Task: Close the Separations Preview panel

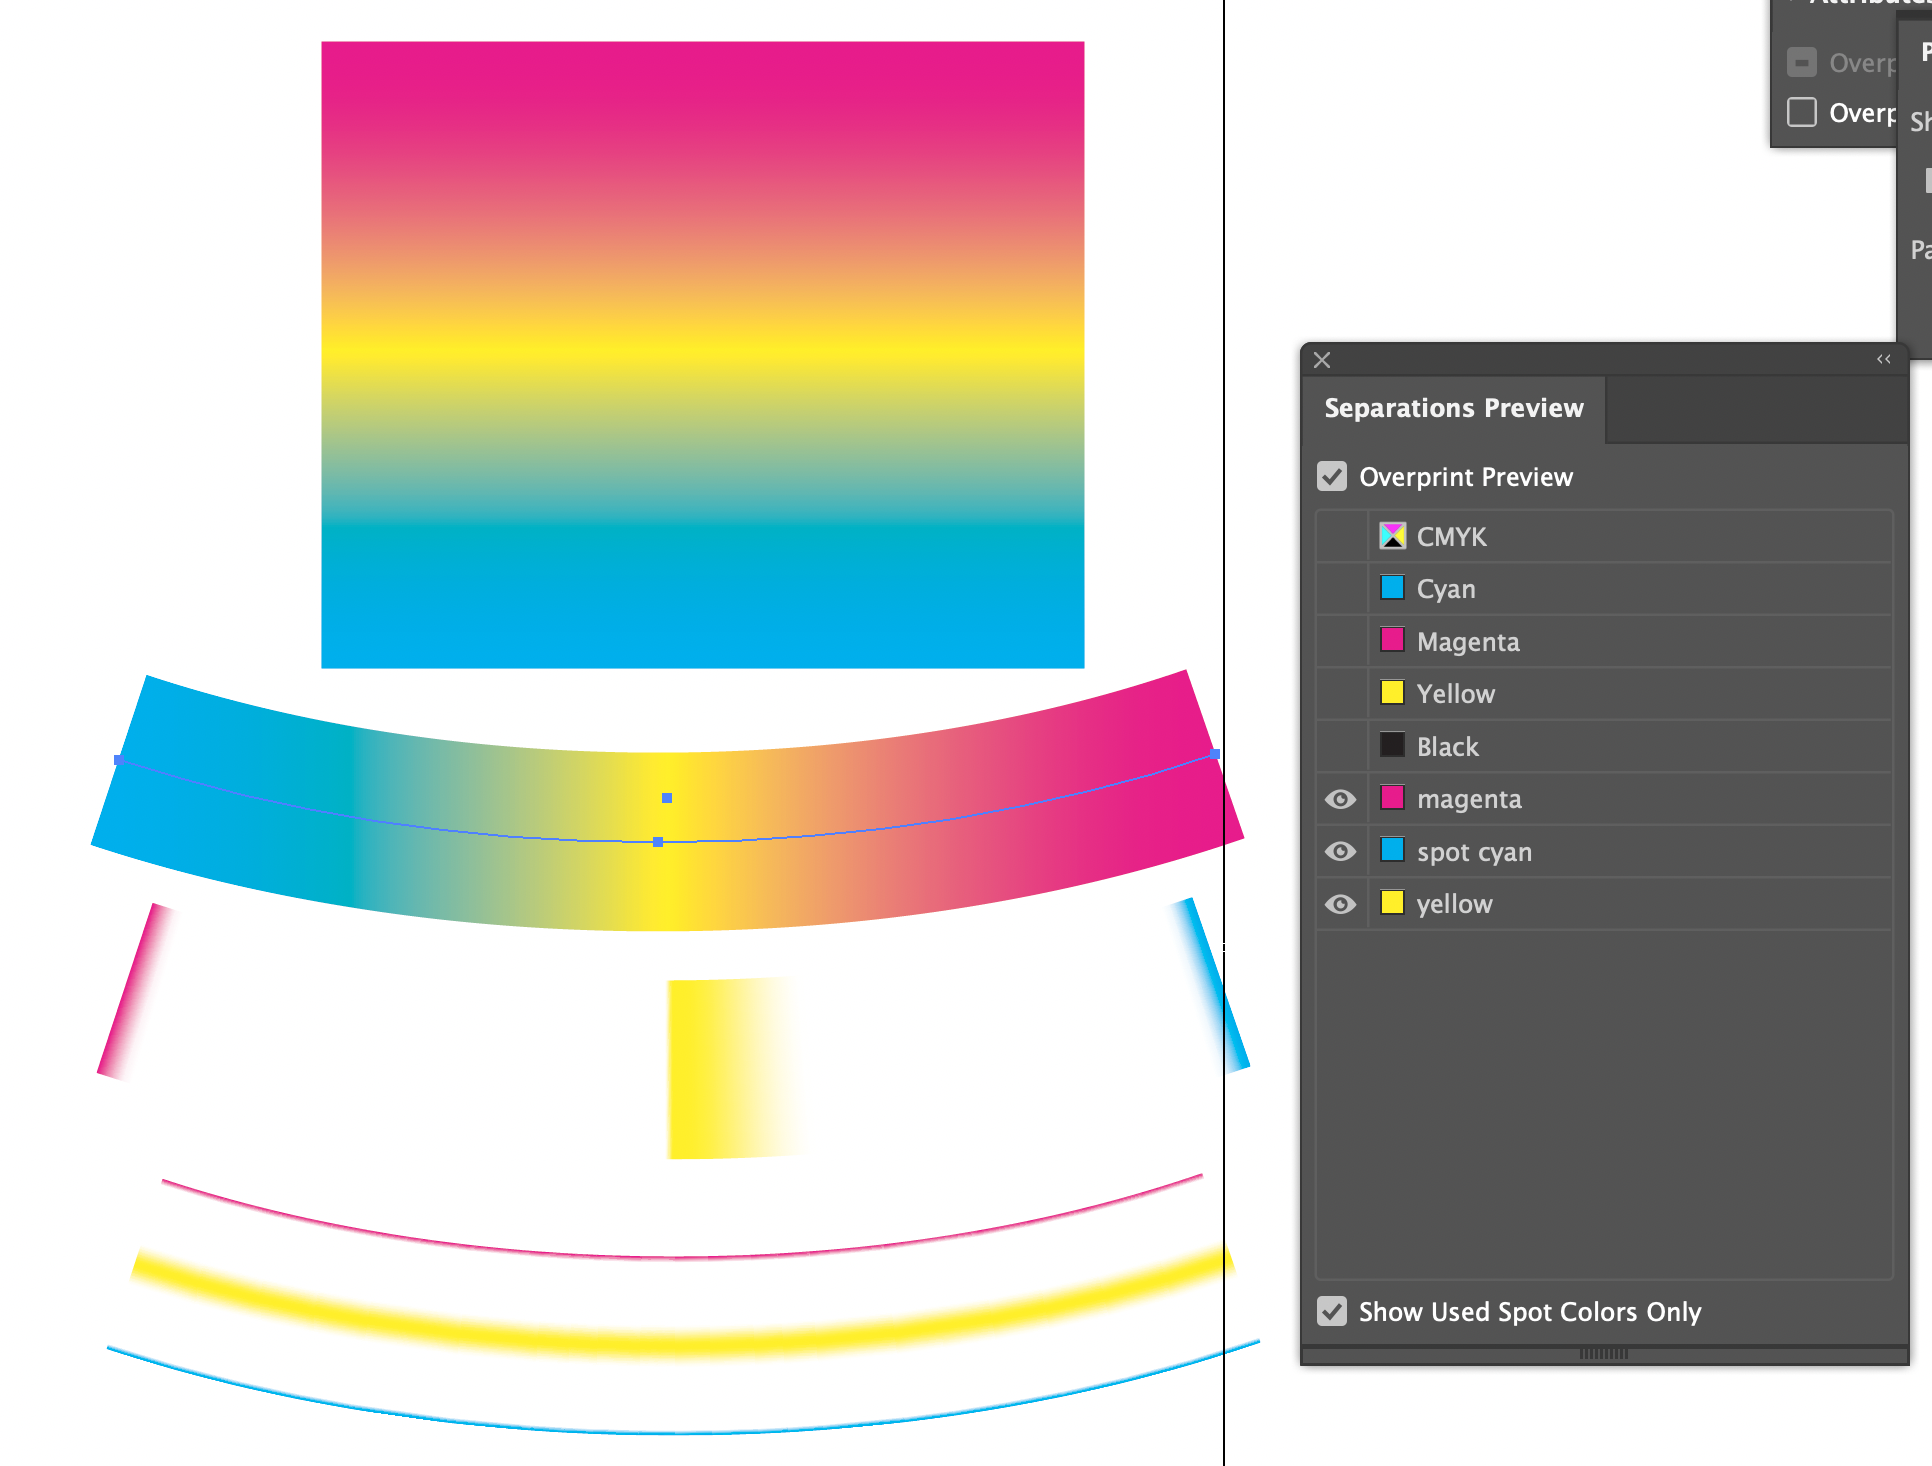Action: pyautogui.click(x=1321, y=359)
